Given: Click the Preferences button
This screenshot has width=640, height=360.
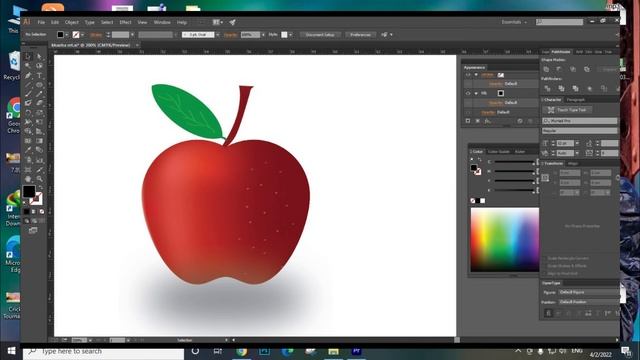Looking at the screenshot, I should tap(360, 35).
